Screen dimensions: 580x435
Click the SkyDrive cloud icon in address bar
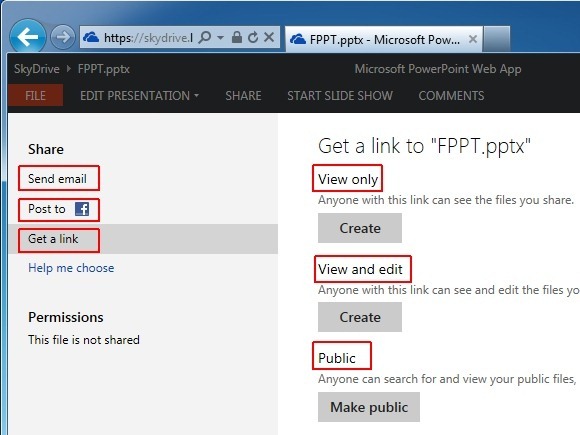(x=91, y=37)
